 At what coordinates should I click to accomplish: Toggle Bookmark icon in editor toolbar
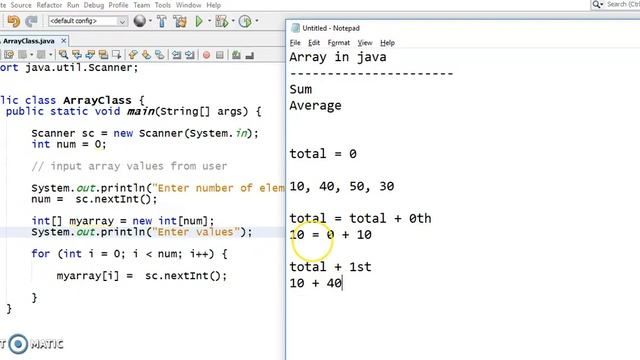pos(160,55)
